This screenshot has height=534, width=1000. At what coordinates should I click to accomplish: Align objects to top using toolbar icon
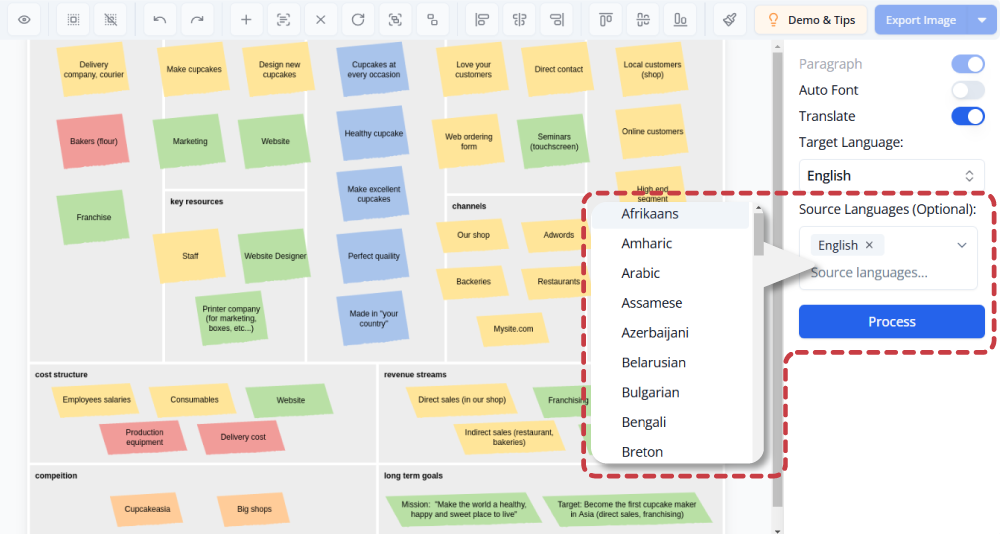pyautogui.click(x=605, y=19)
